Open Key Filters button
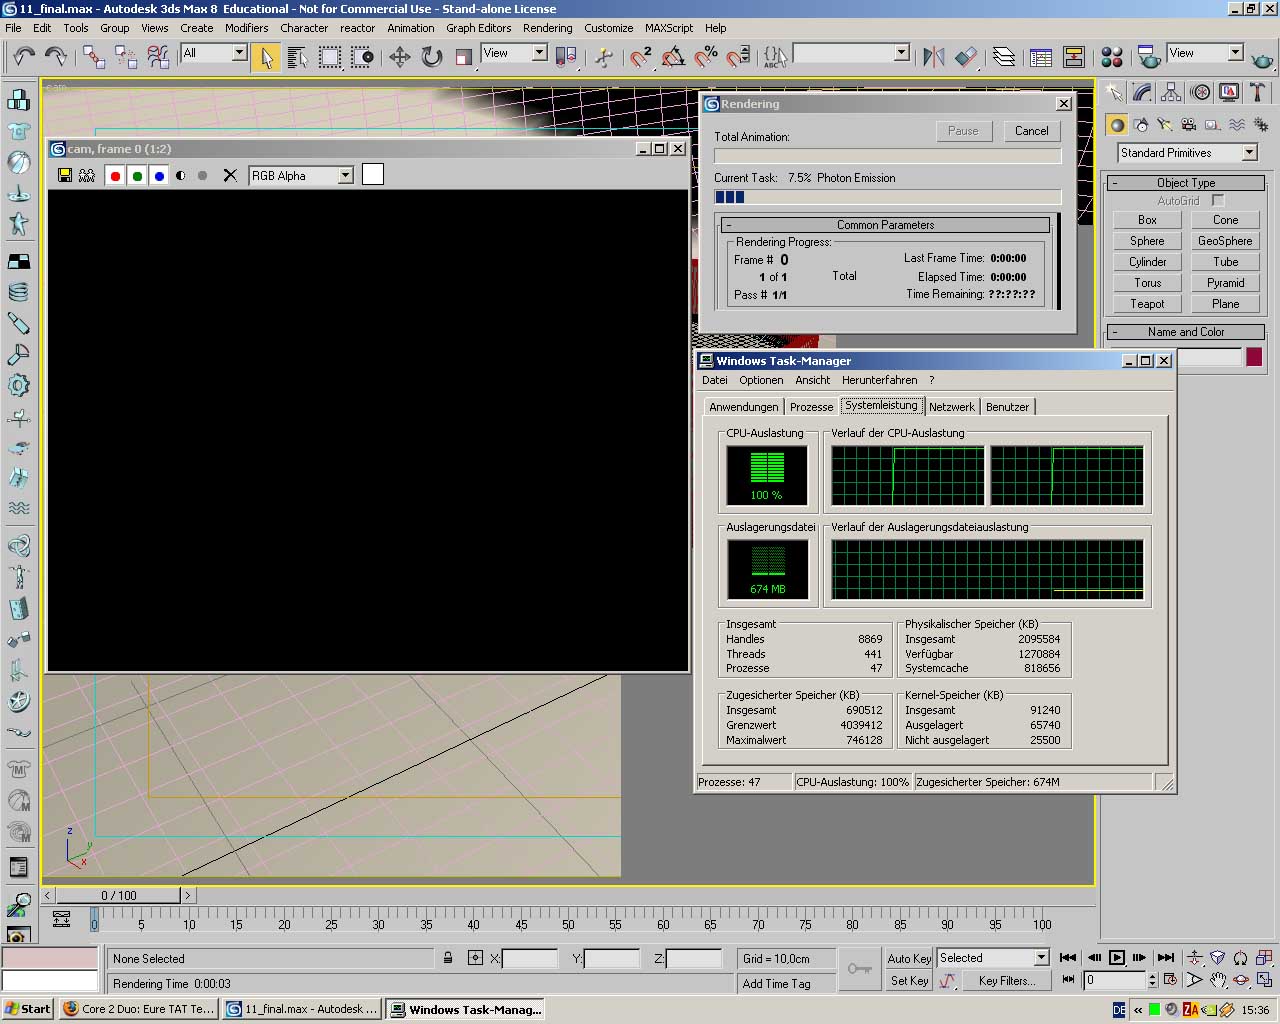This screenshot has height=1024, width=1280. pos(1006,981)
